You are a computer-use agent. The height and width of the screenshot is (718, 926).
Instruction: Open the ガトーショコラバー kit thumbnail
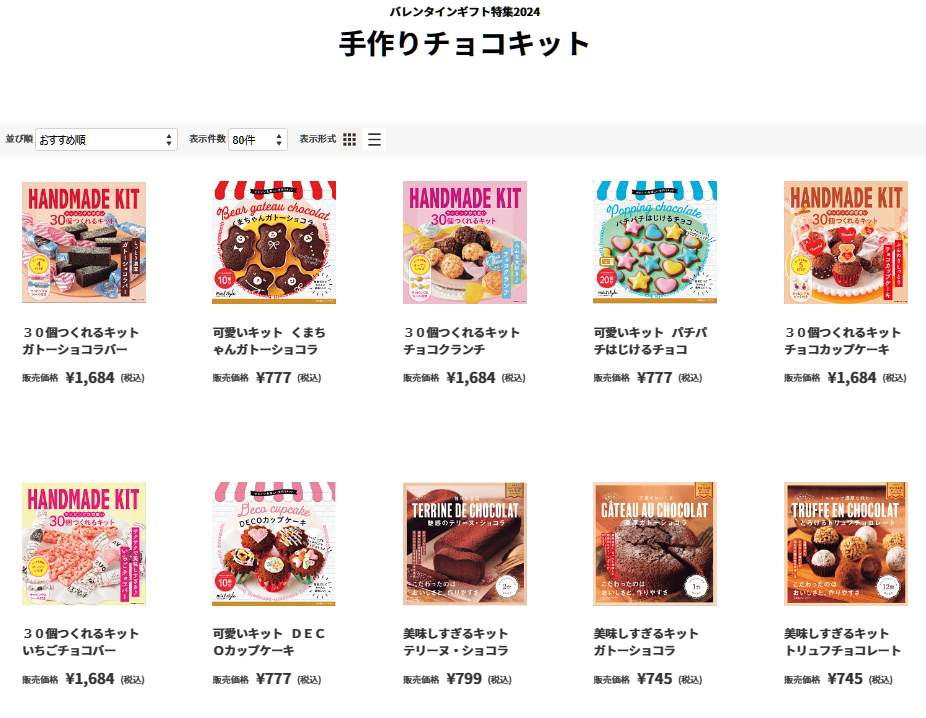84,243
